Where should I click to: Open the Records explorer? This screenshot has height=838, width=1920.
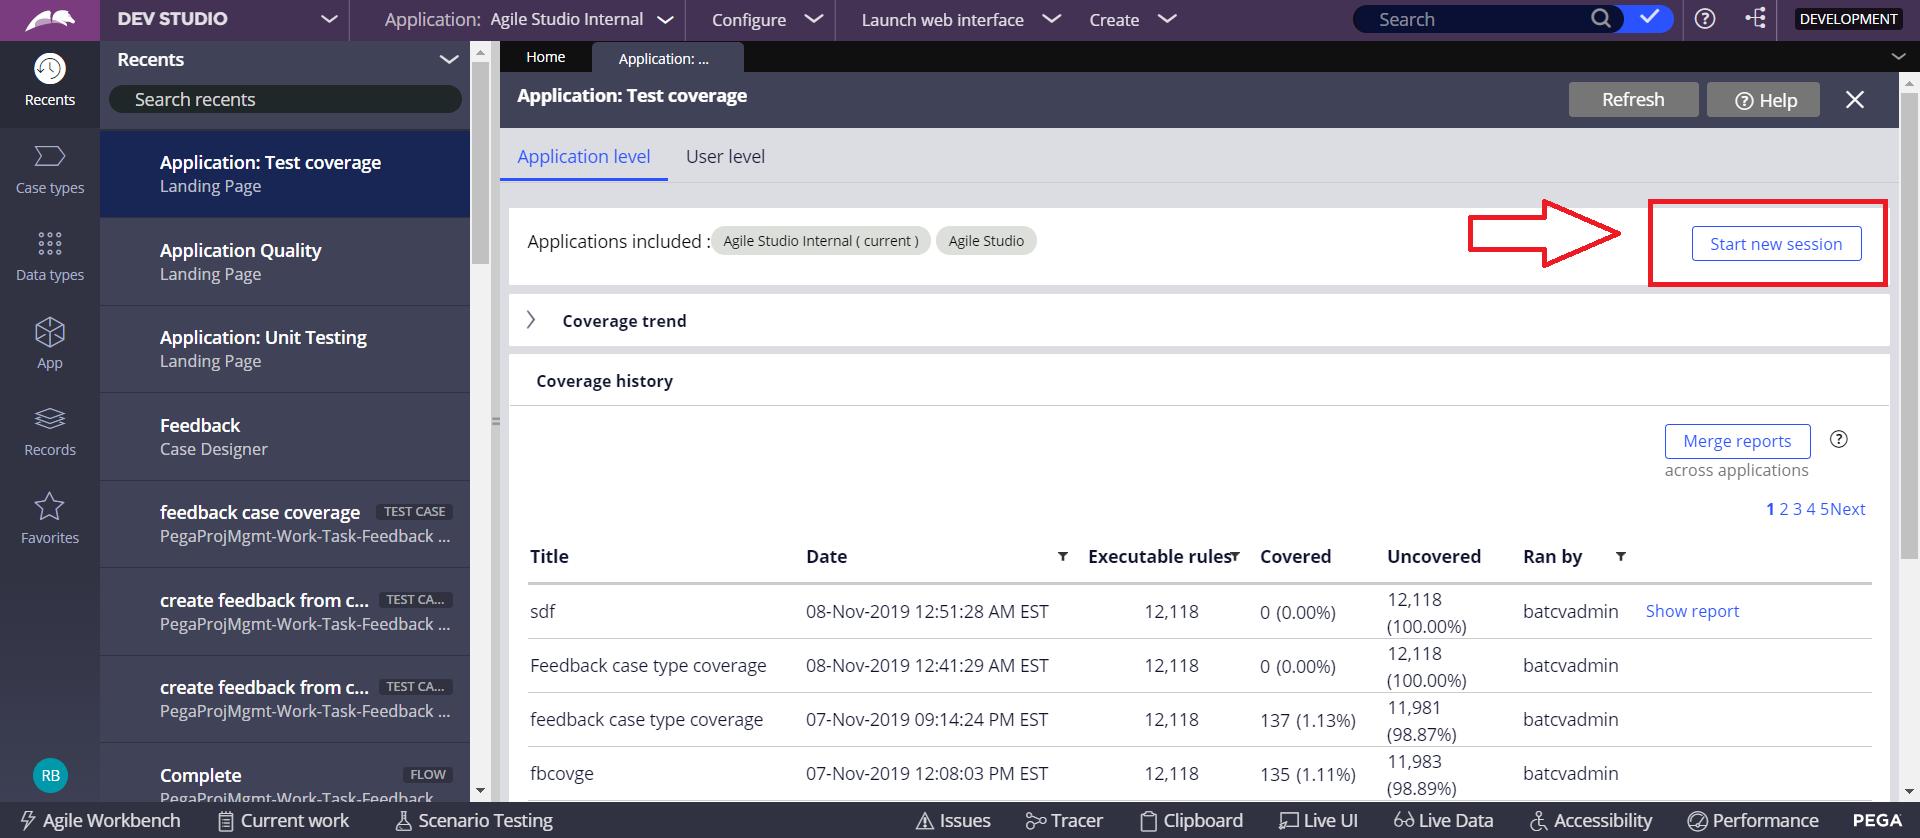pyautogui.click(x=50, y=432)
